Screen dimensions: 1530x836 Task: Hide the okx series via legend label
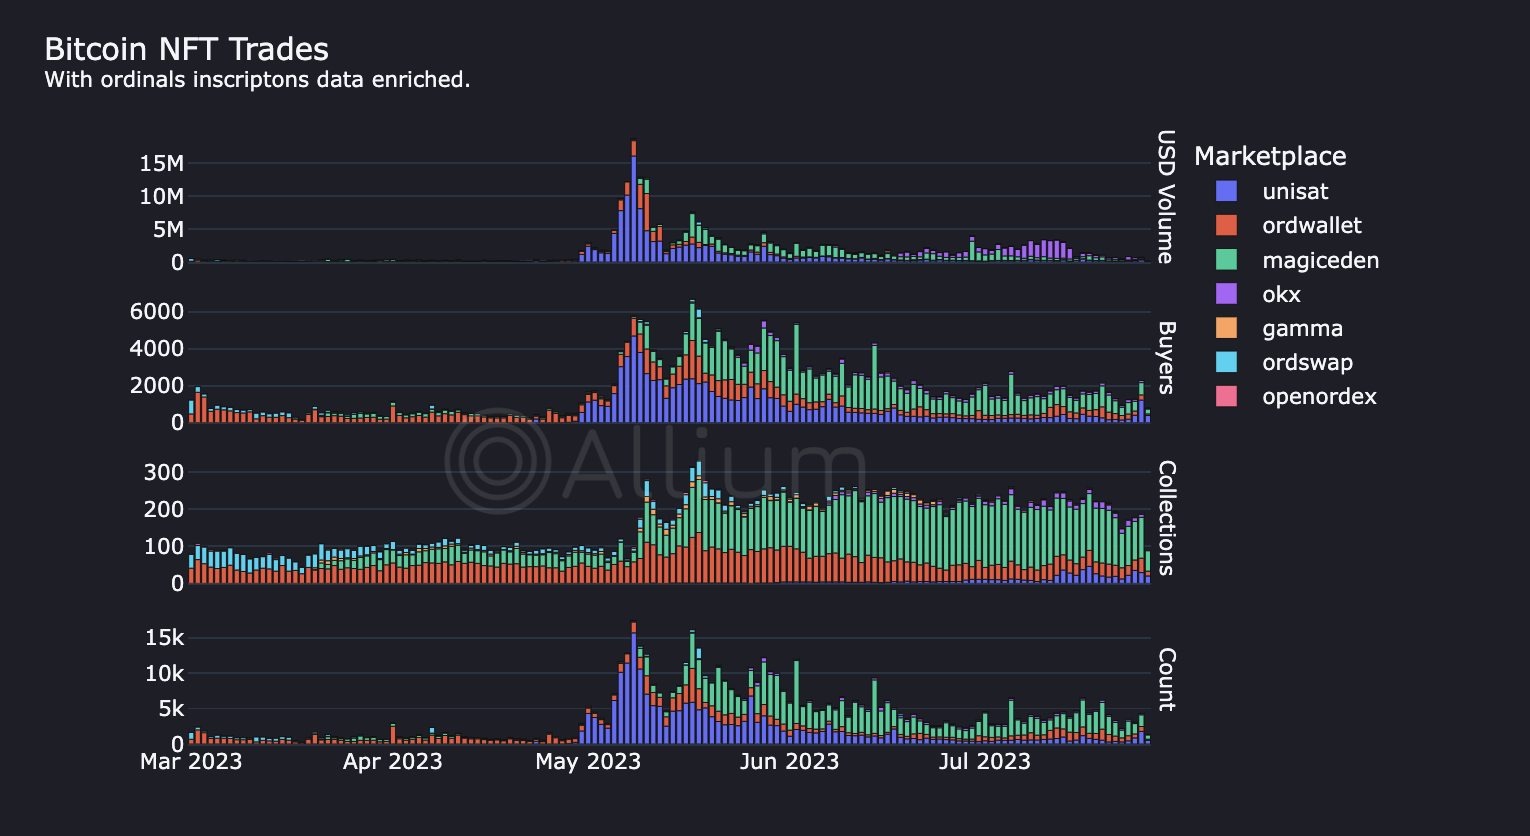[1281, 294]
